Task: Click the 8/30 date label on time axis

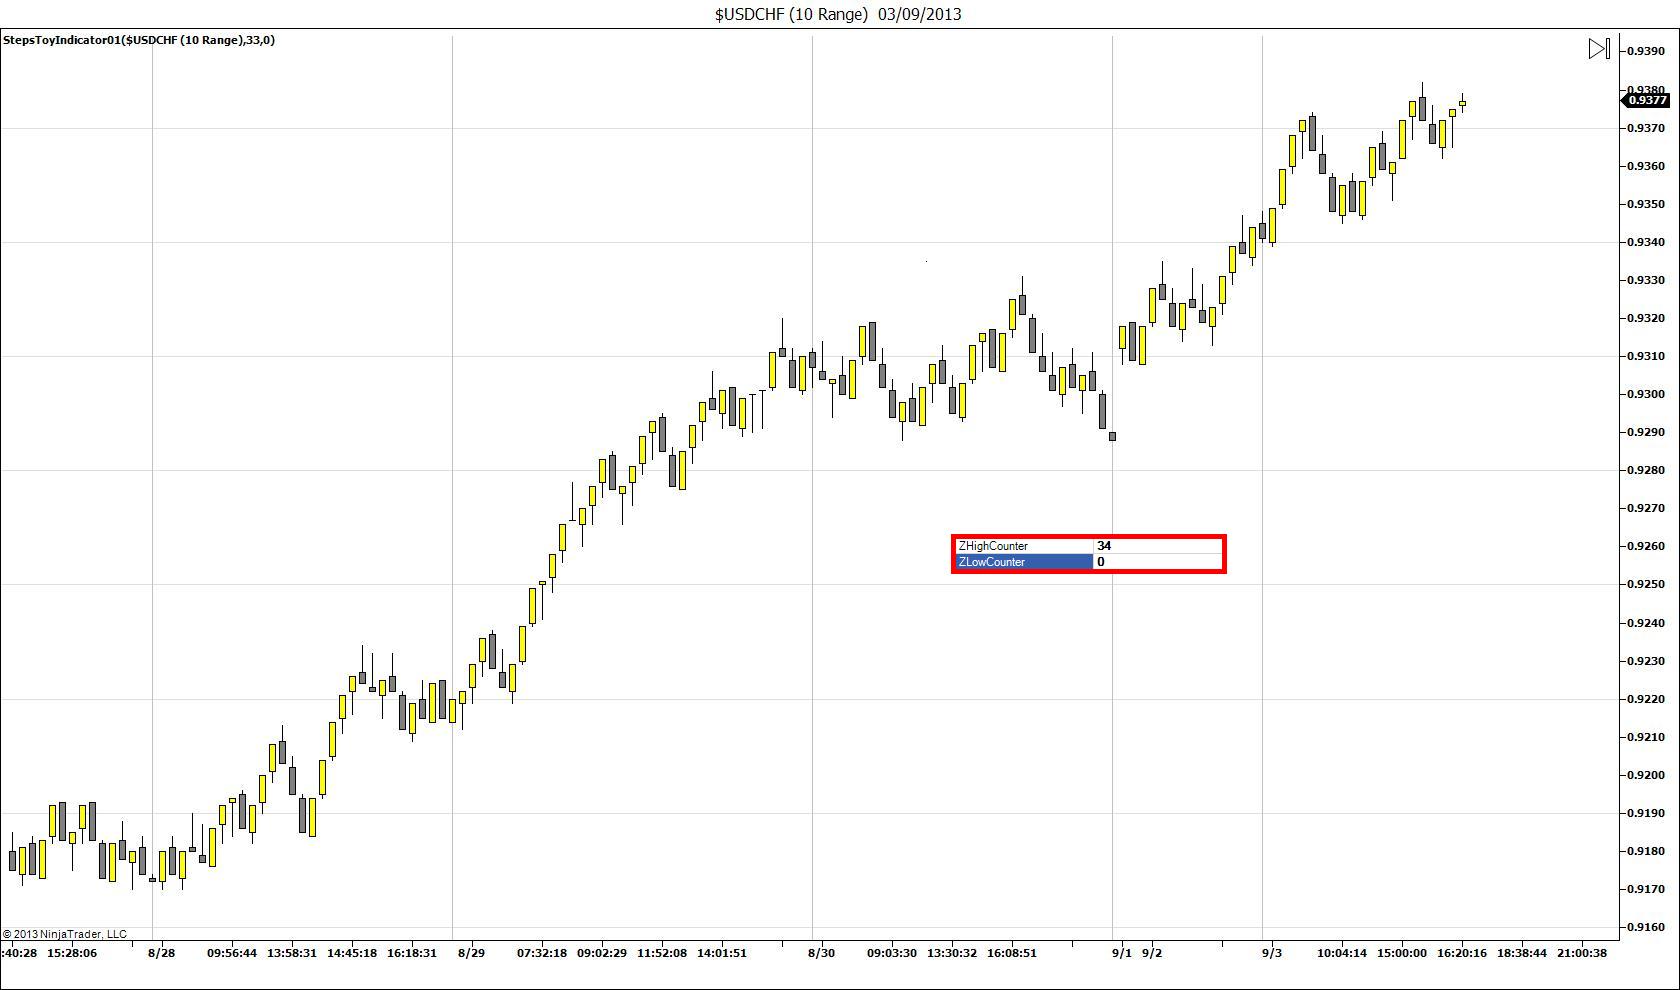Action: click(x=821, y=953)
